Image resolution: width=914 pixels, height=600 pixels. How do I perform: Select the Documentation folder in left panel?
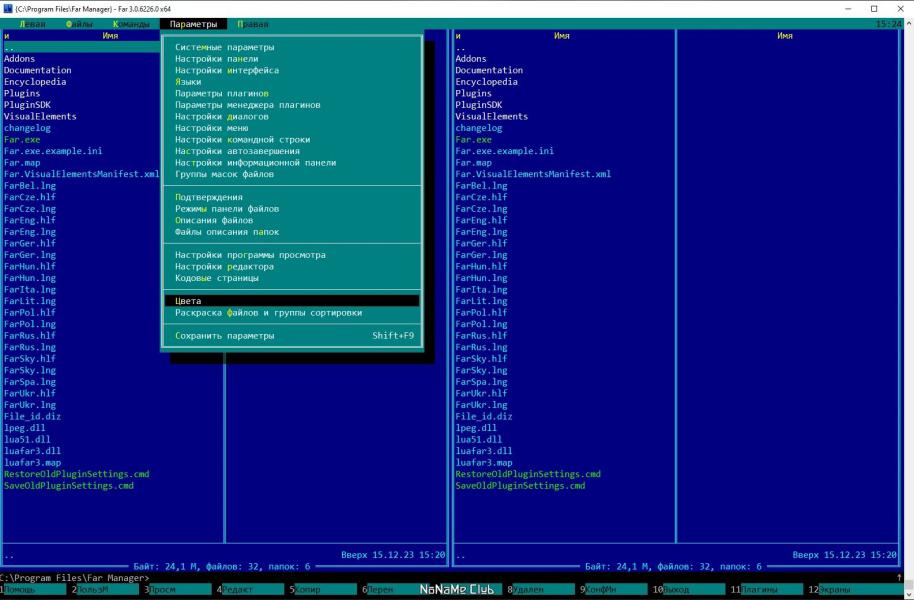click(x=37, y=71)
